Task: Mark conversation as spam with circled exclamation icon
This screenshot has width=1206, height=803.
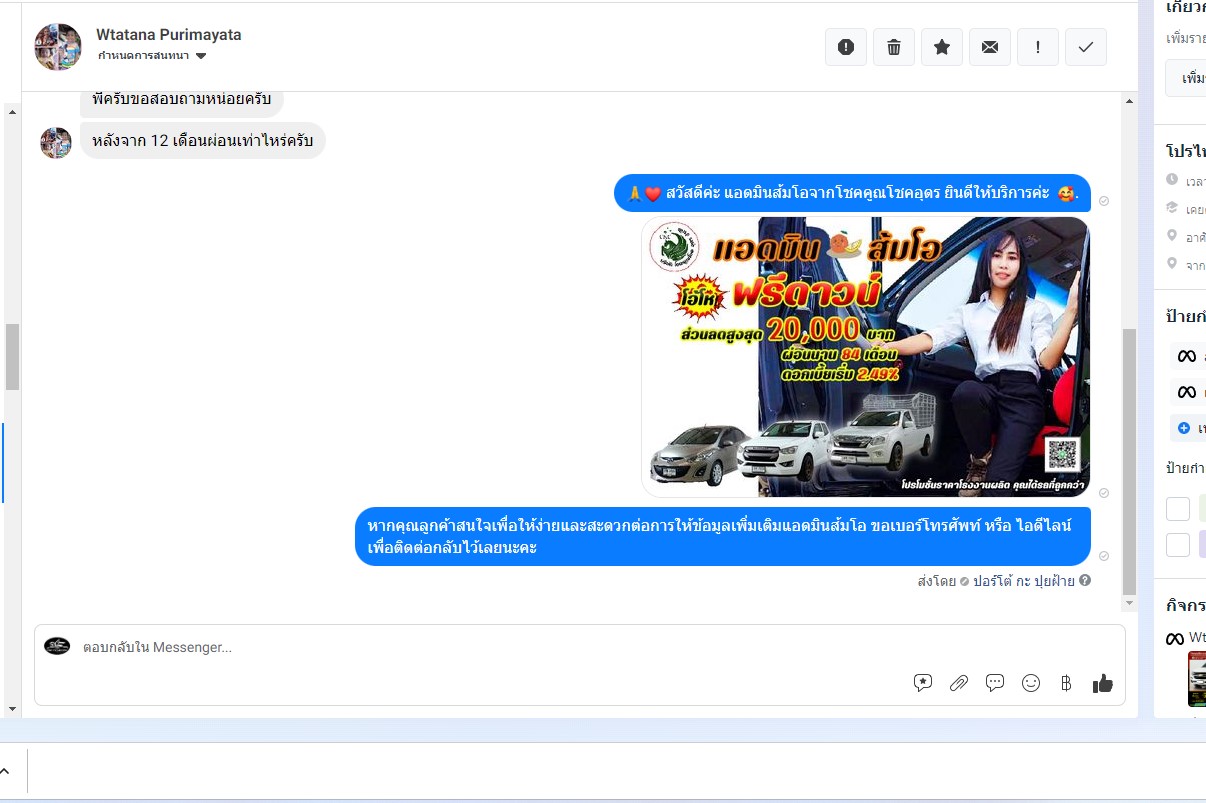Action: point(846,47)
